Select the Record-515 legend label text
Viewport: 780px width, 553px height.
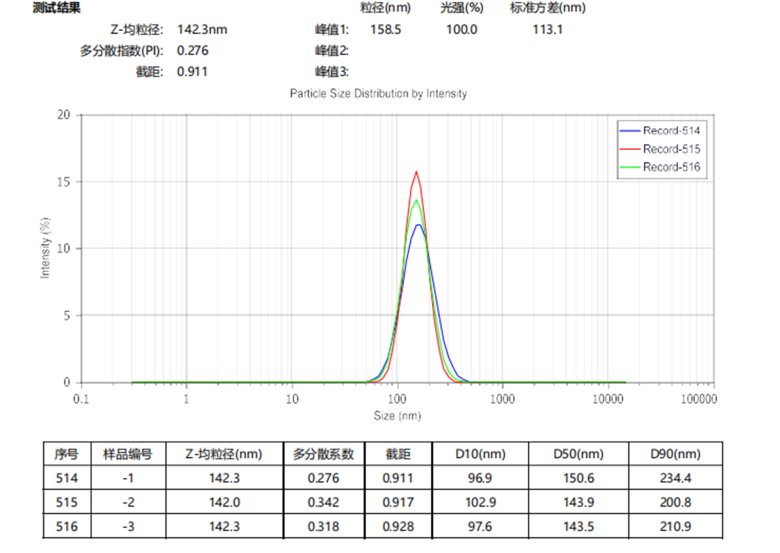coord(671,149)
